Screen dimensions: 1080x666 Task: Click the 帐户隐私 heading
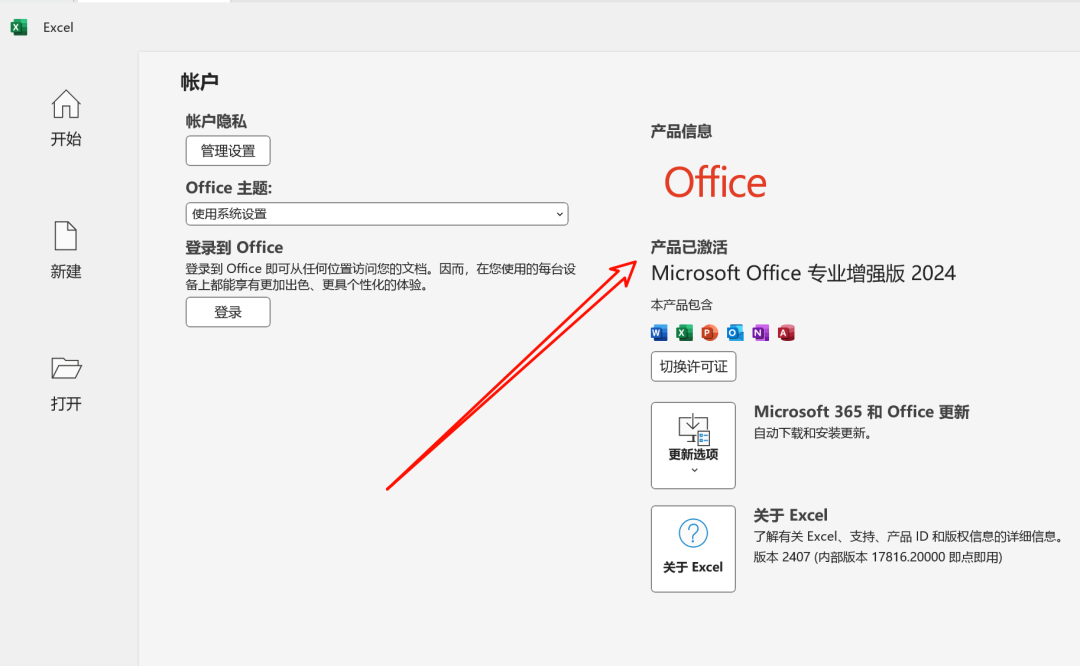[x=216, y=121]
